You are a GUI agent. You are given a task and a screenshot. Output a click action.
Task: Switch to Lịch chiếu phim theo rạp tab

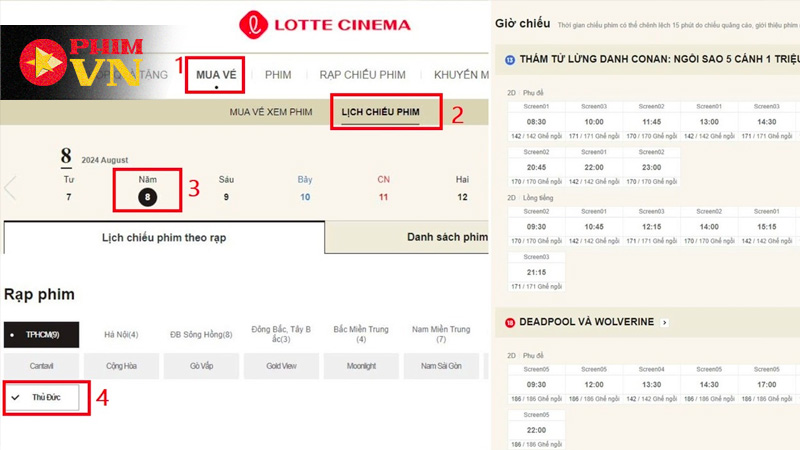point(164,237)
